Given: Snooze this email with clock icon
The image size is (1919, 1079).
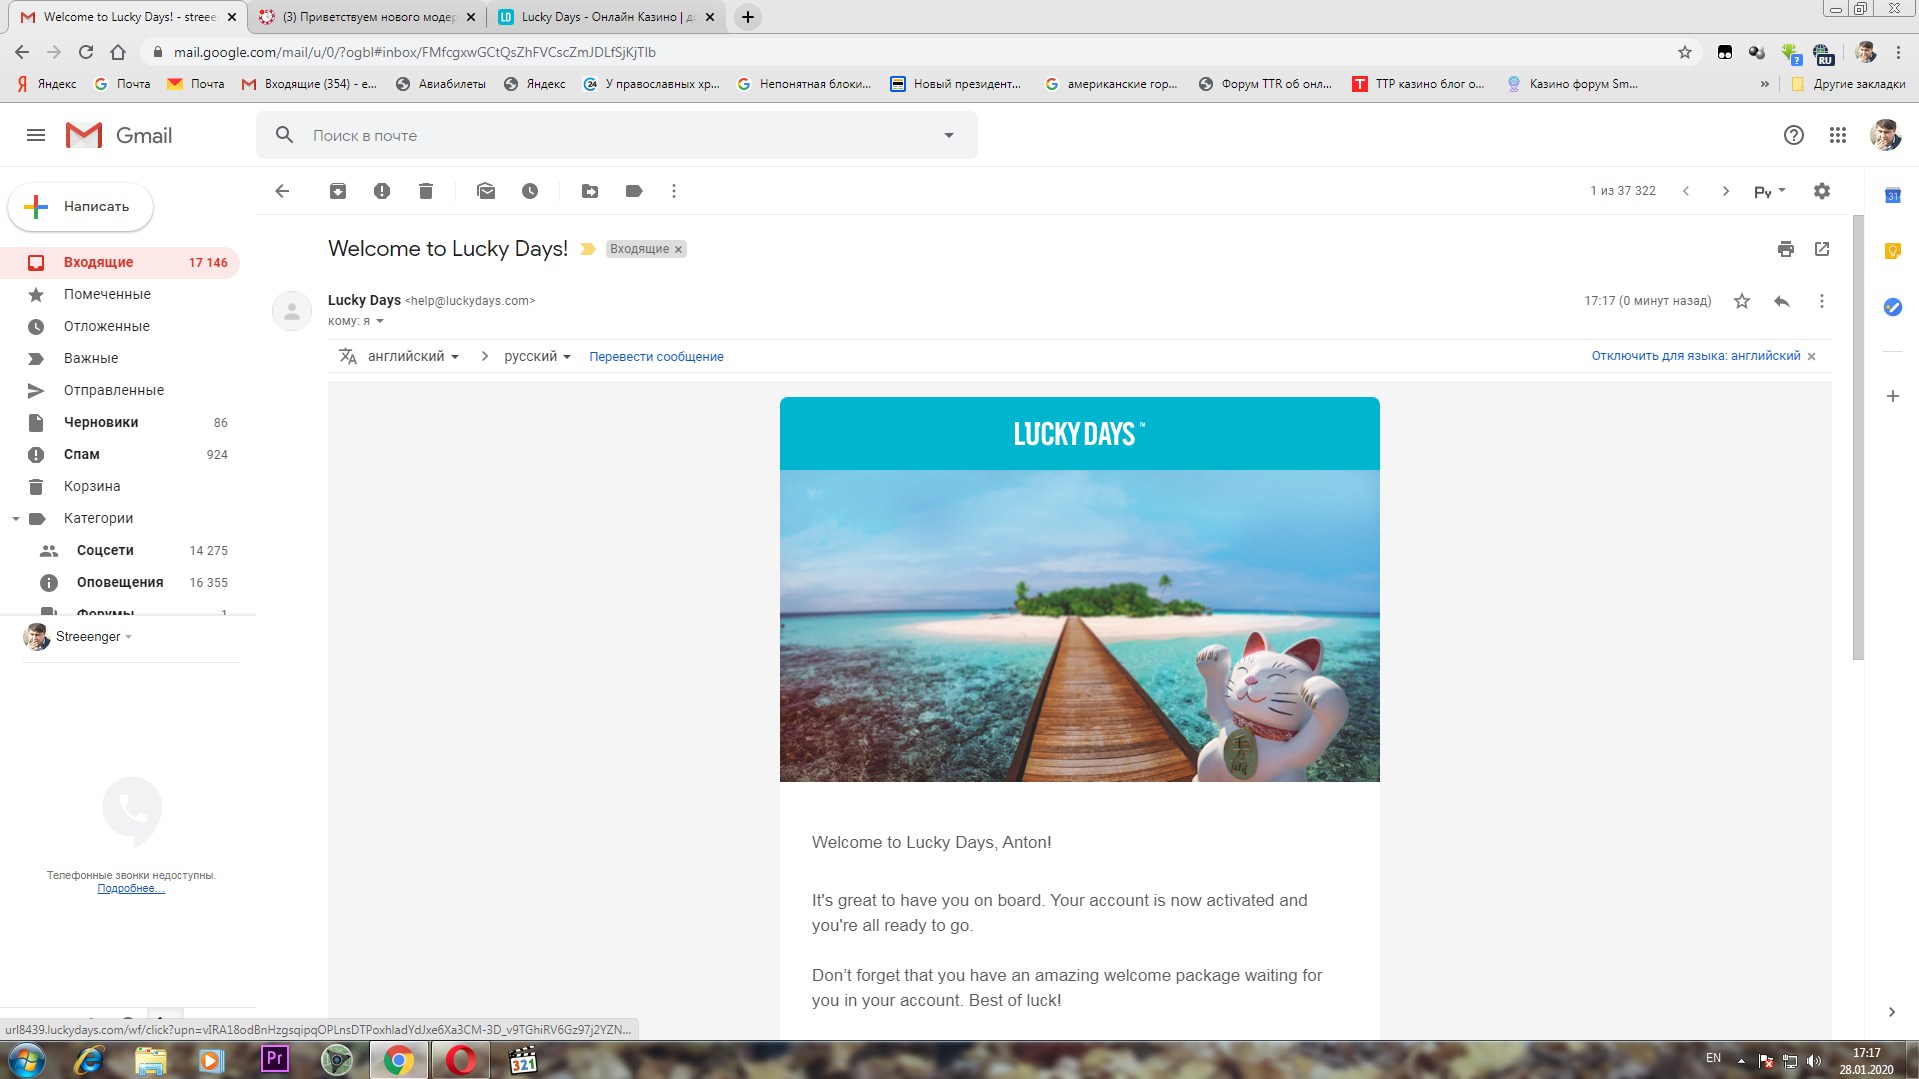Looking at the screenshot, I should point(530,191).
